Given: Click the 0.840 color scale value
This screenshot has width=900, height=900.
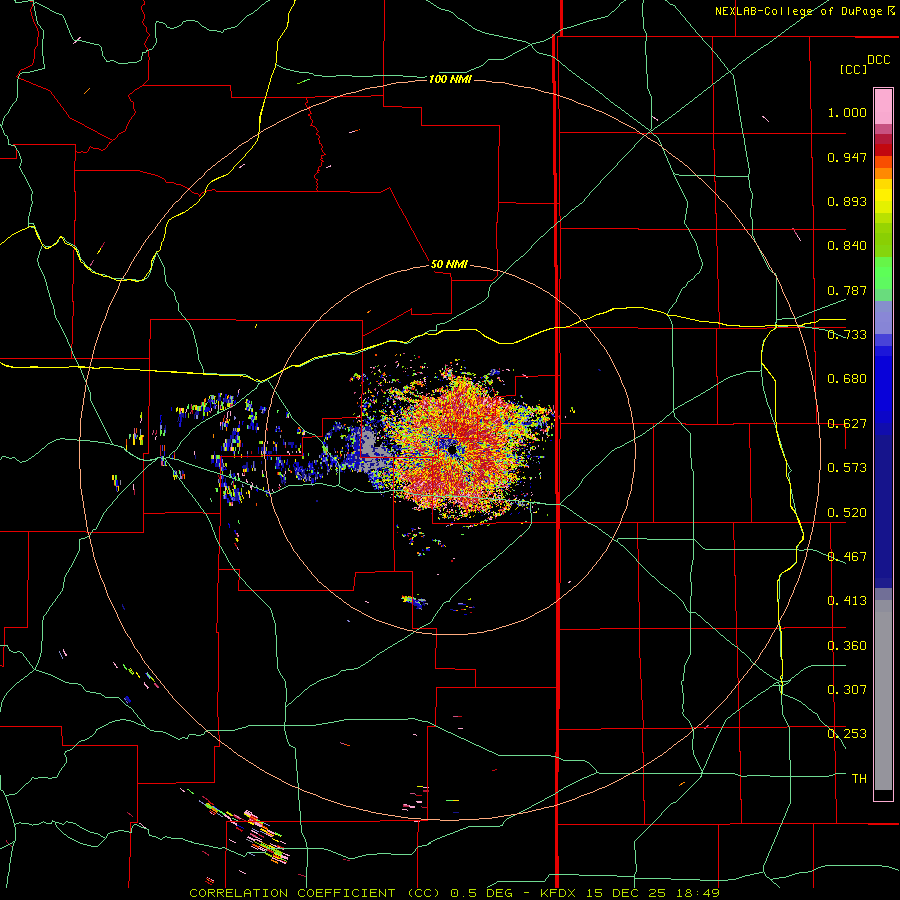Looking at the screenshot, I should (x=847, y=246).
